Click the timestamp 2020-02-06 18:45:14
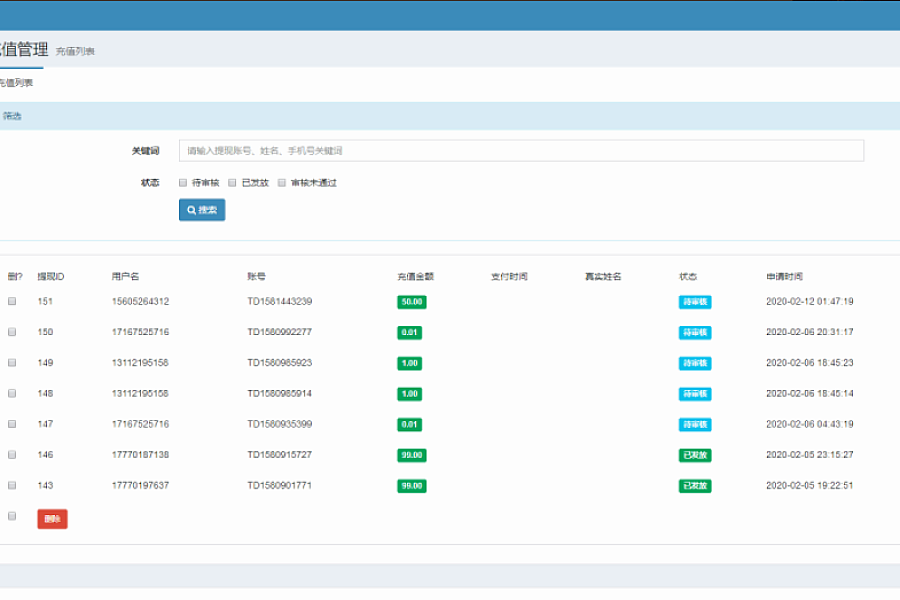900x600 pixels. coord(810,393)
